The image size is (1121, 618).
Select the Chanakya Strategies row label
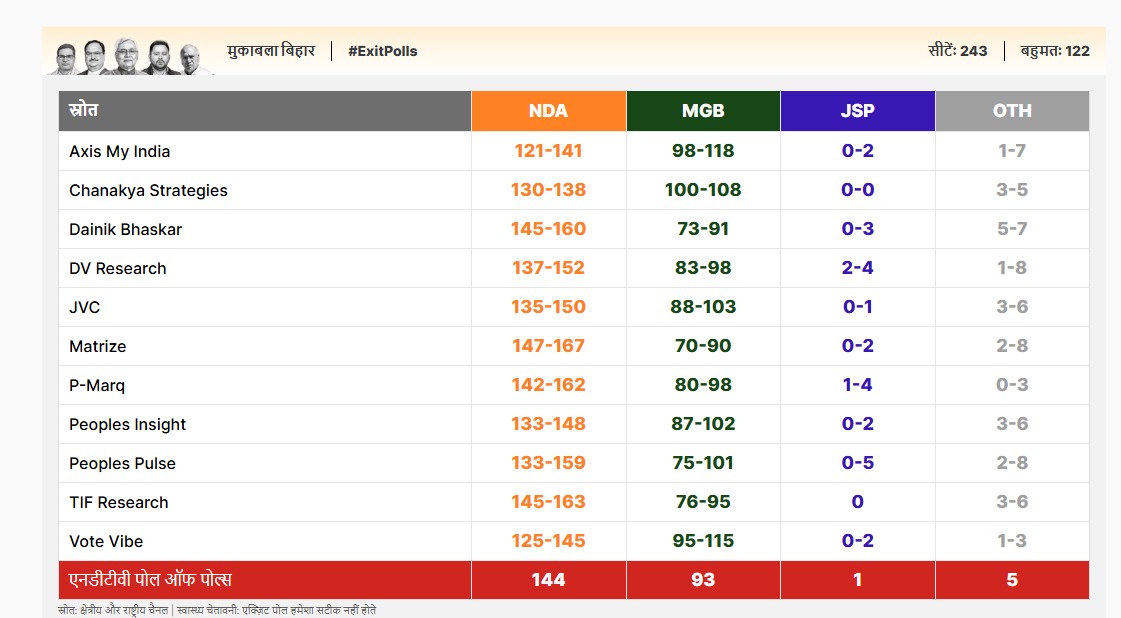148,190
